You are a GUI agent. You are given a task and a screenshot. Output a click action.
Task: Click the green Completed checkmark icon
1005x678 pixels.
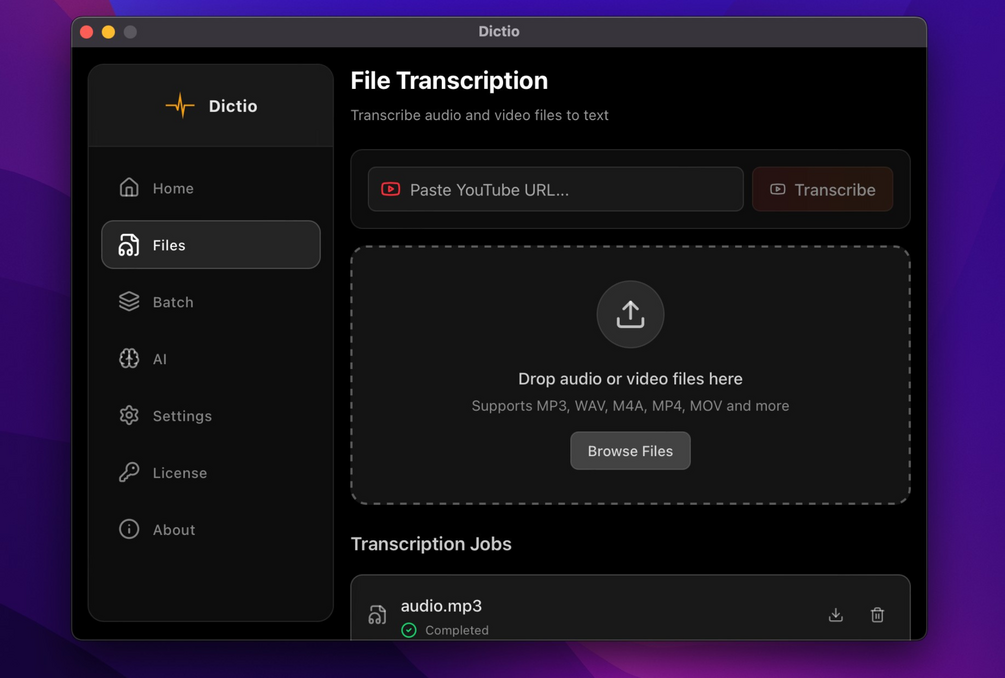coord(408,631)
